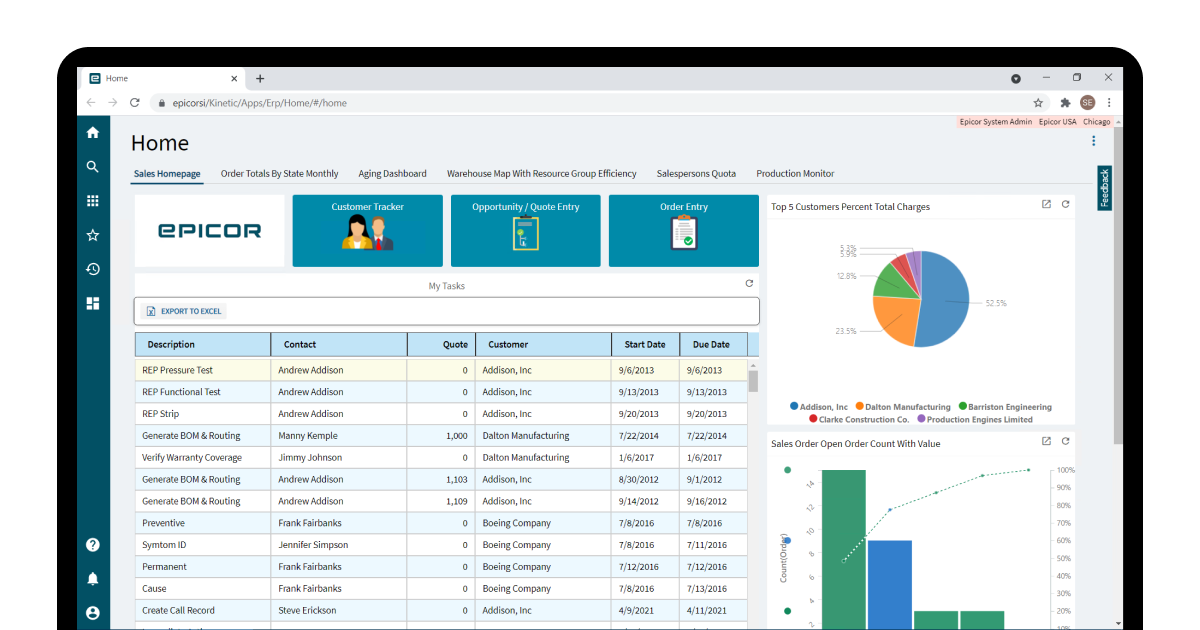Click Chicago site label
Image resolution: width=1200 pixels, height=630 pixels.
pyautogui.click(x=1096, y=122)
